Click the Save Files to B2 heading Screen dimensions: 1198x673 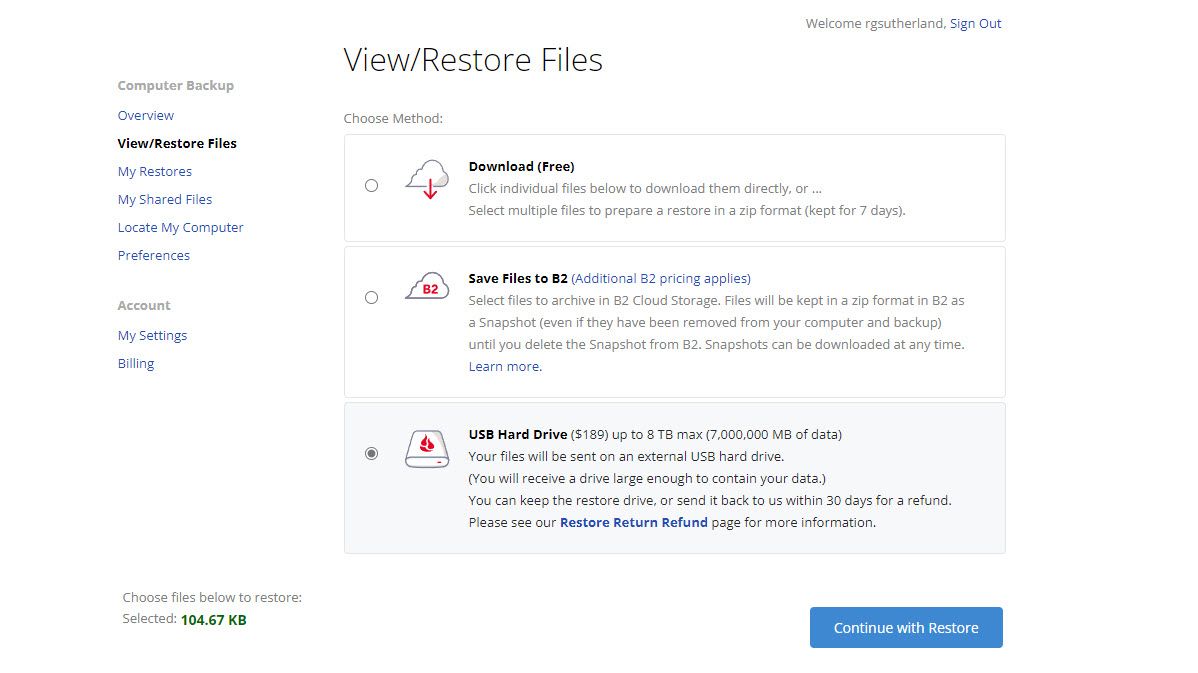tap(518, 279)
